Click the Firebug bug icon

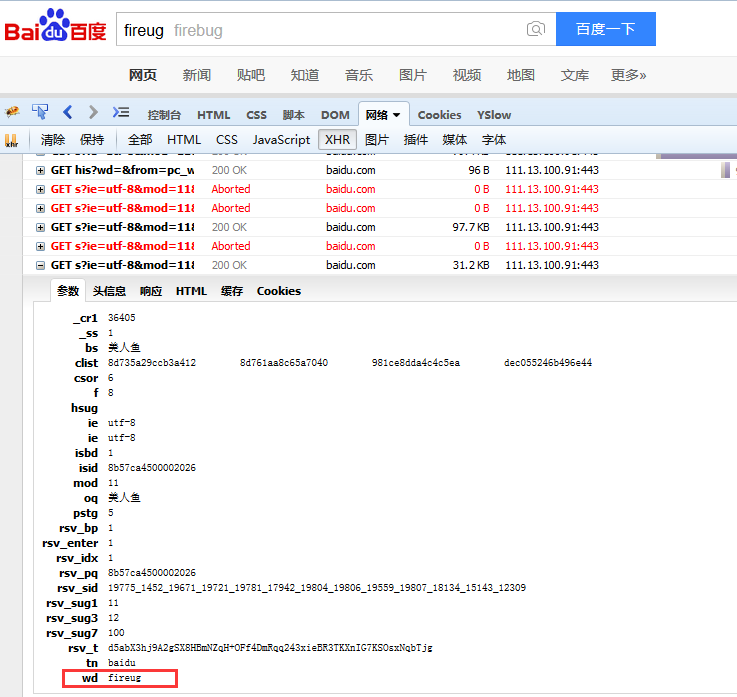[x=12, y=112]
